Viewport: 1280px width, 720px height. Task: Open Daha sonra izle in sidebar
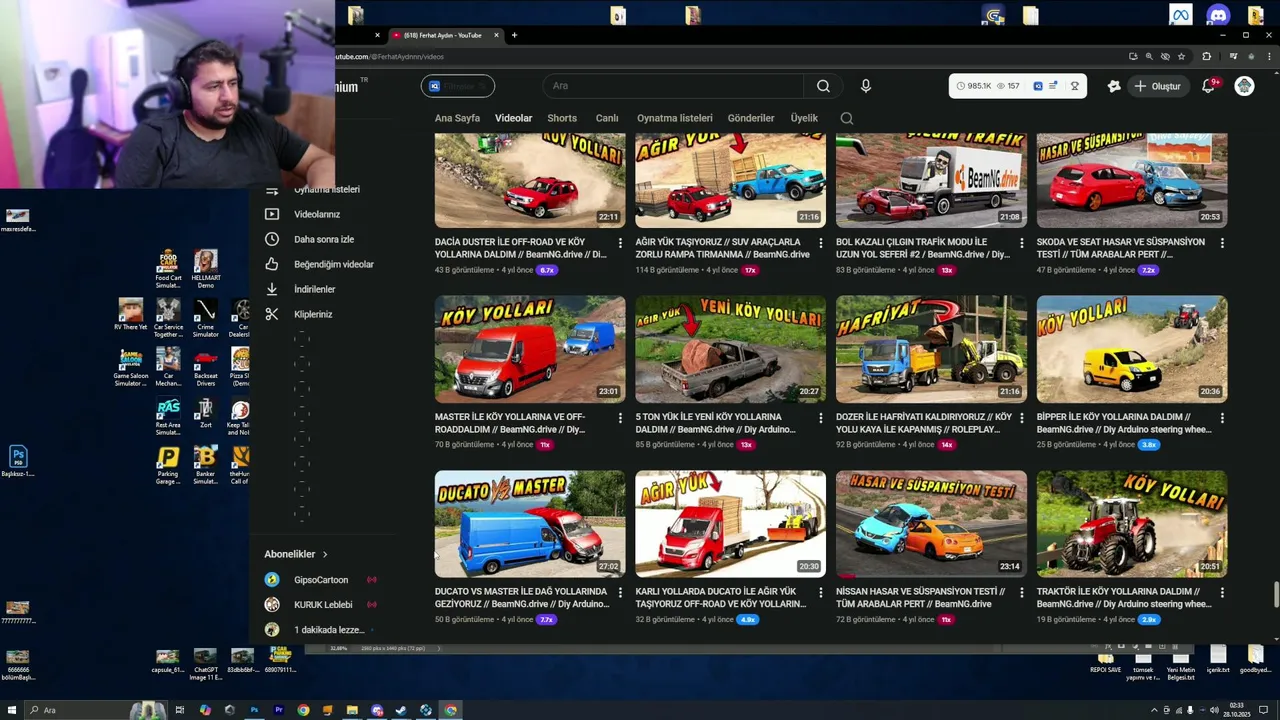coord(323,239)
